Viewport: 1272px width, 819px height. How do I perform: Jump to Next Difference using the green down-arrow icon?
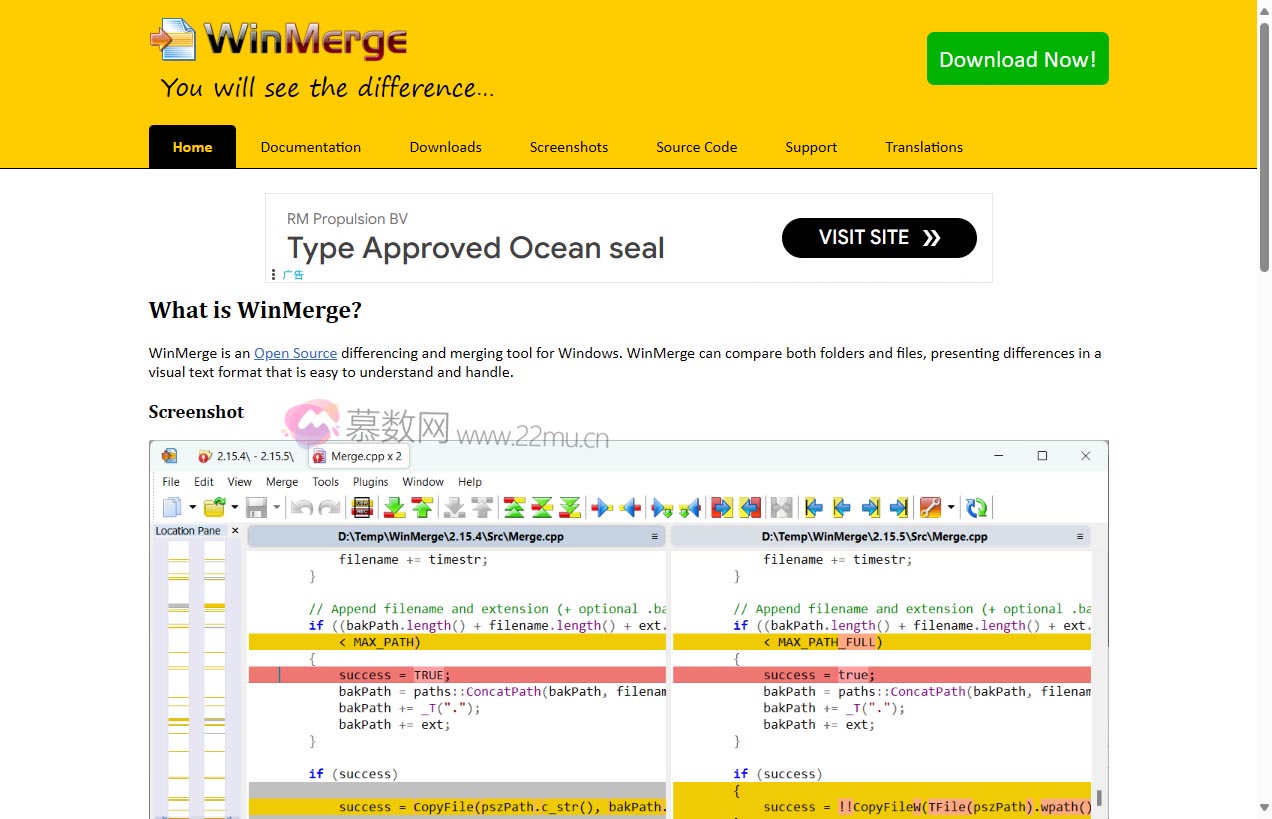tap(394, 507)
